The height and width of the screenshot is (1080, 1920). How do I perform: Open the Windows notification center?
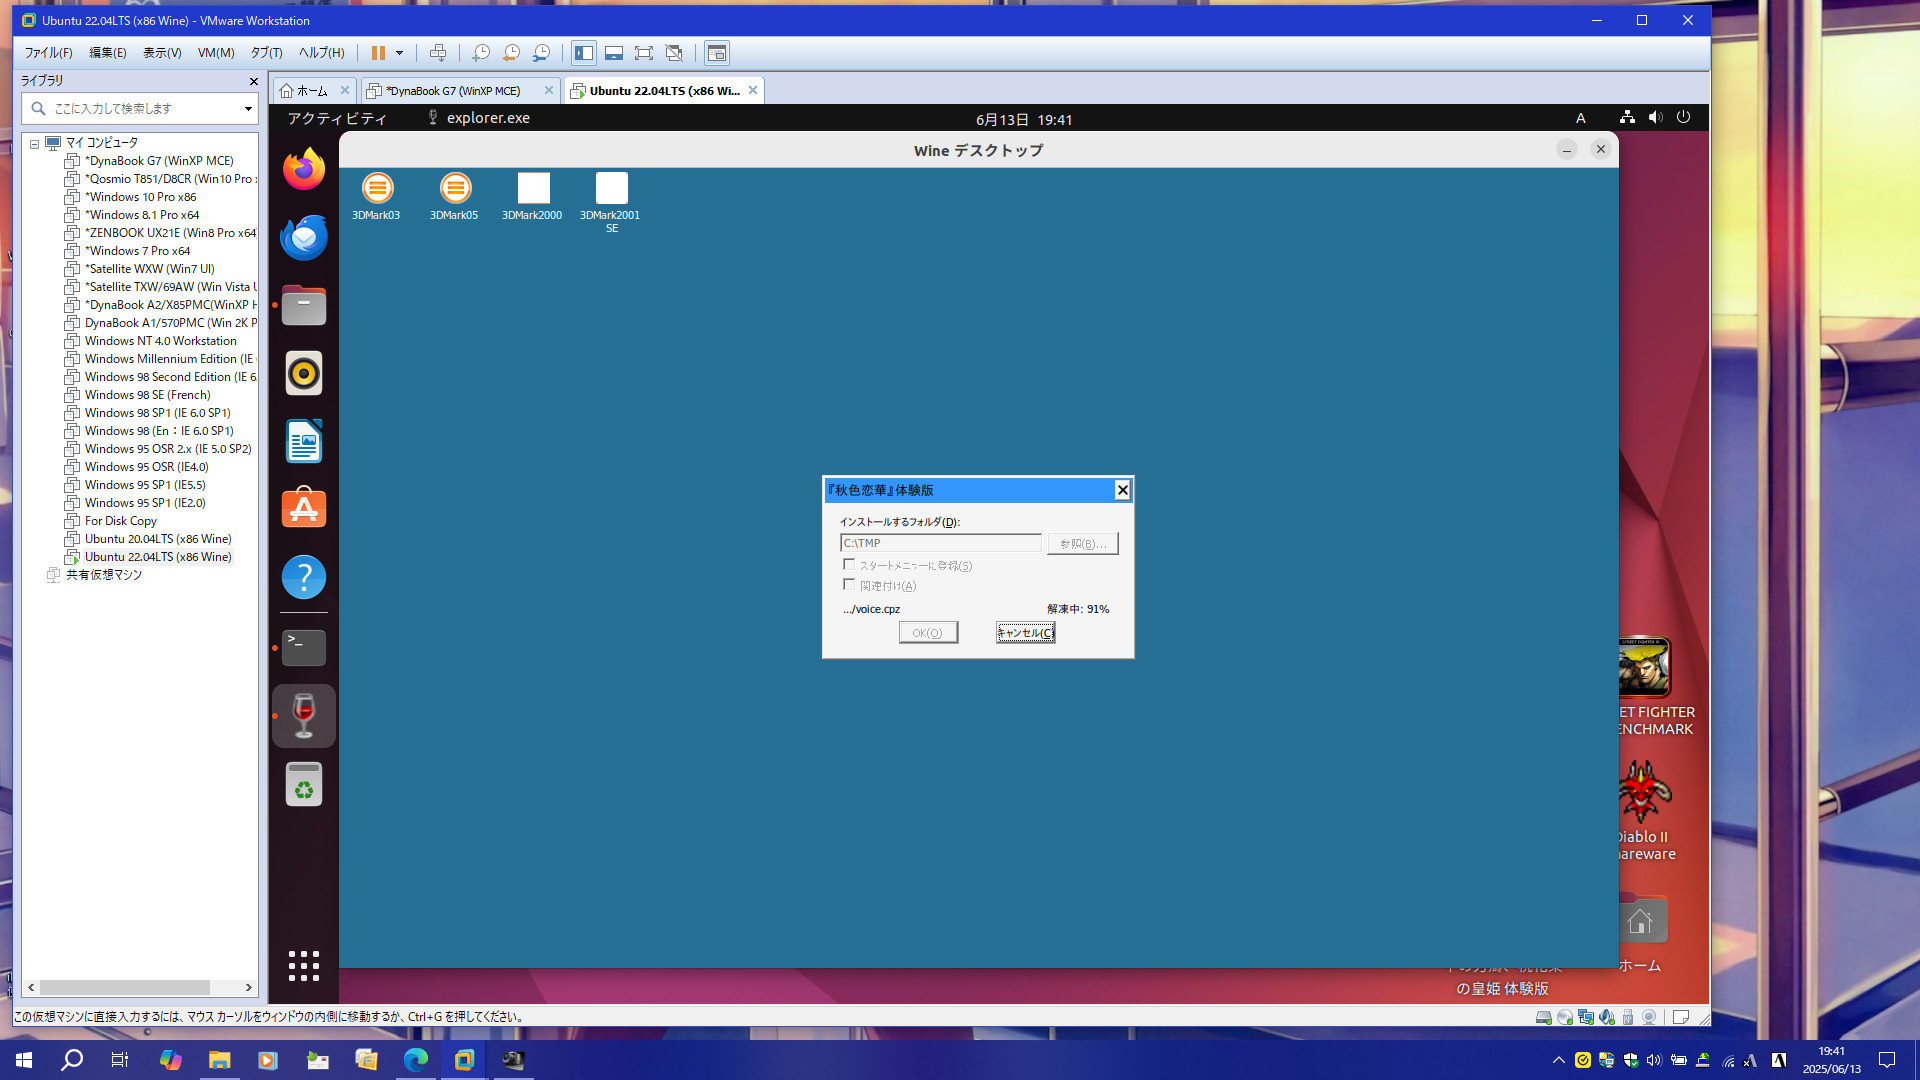1887,1060
